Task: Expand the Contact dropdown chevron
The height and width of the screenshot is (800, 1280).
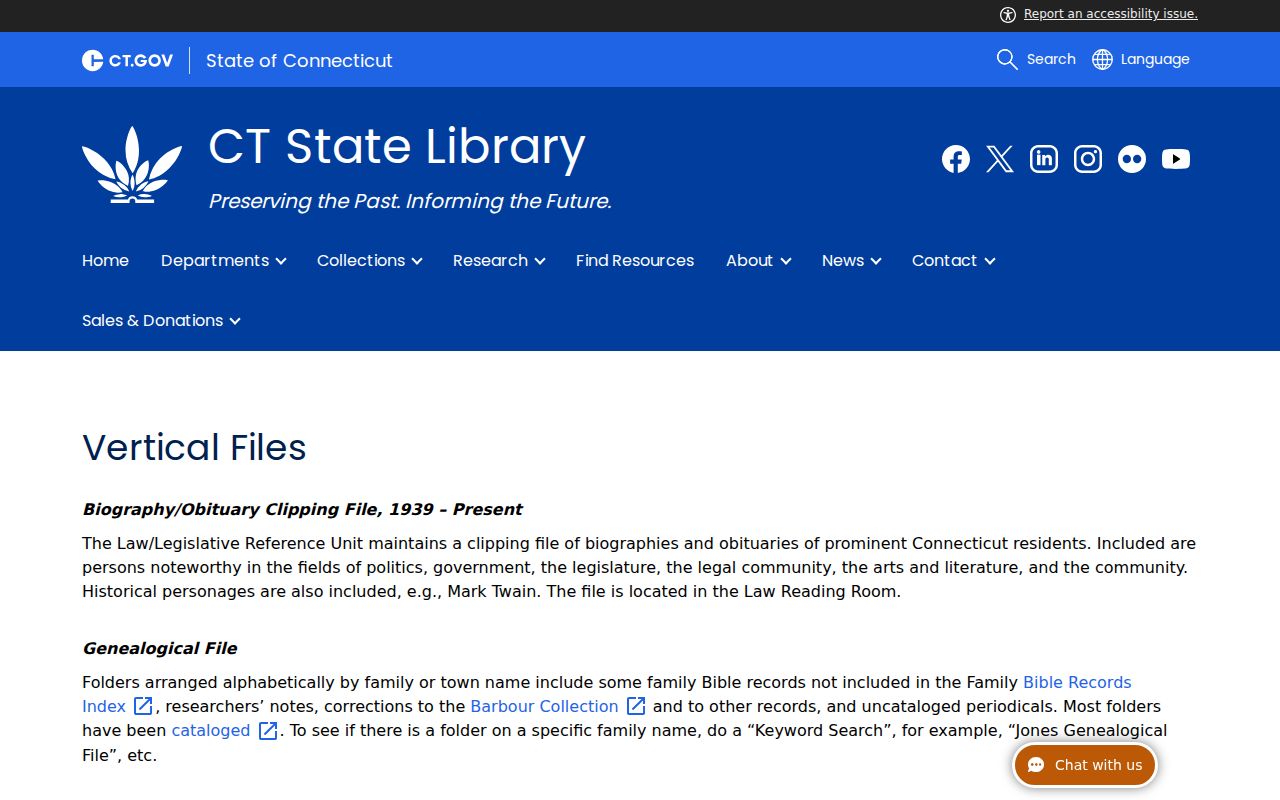Action: [x=990, y=261]
